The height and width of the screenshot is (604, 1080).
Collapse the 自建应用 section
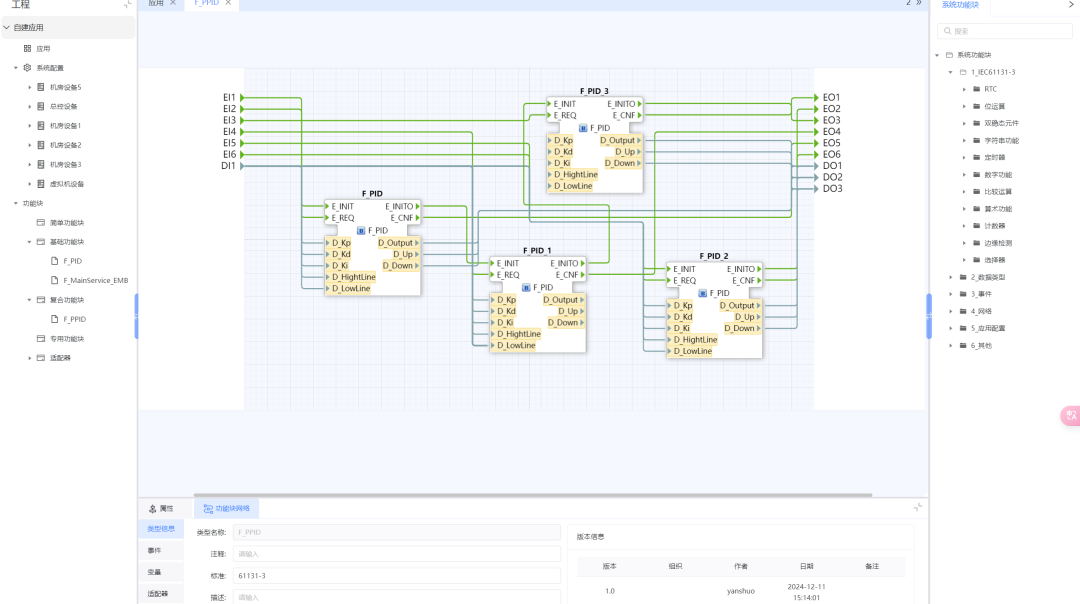pyautogui.click(x=6, y=27)
